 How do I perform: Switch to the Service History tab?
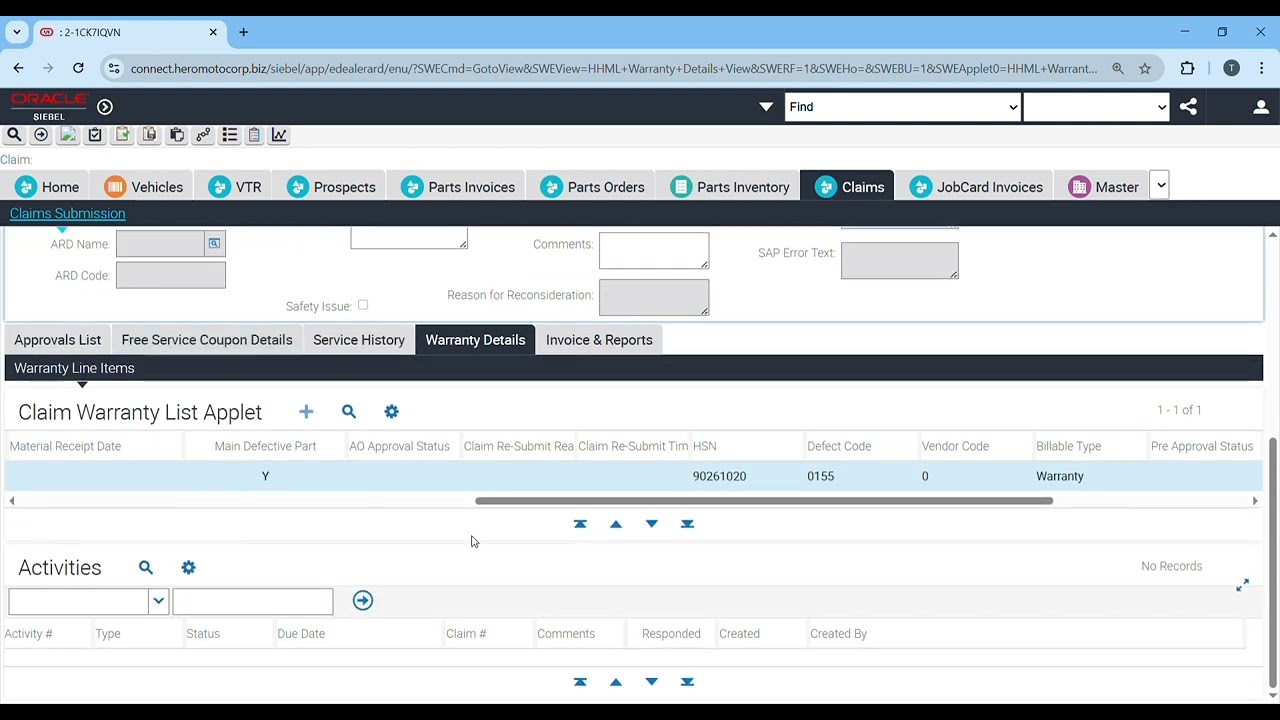[359, 340]
